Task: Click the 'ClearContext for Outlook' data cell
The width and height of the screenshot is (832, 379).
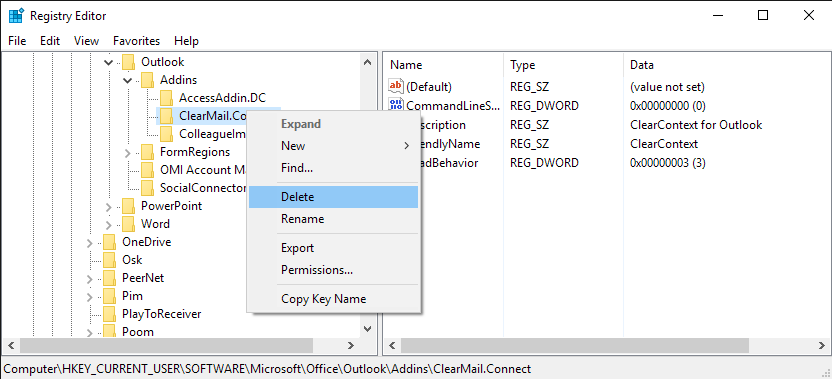Action: [x=696, y=125]
